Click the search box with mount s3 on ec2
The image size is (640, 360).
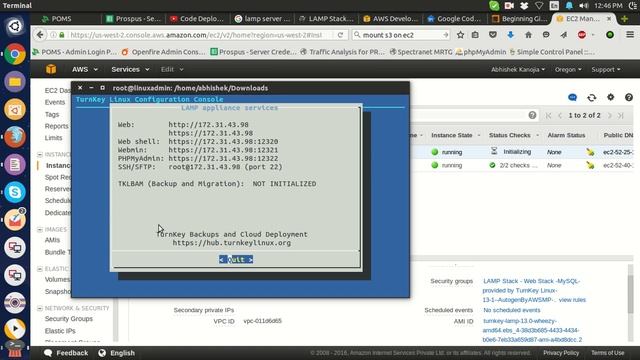pos(400,35)
